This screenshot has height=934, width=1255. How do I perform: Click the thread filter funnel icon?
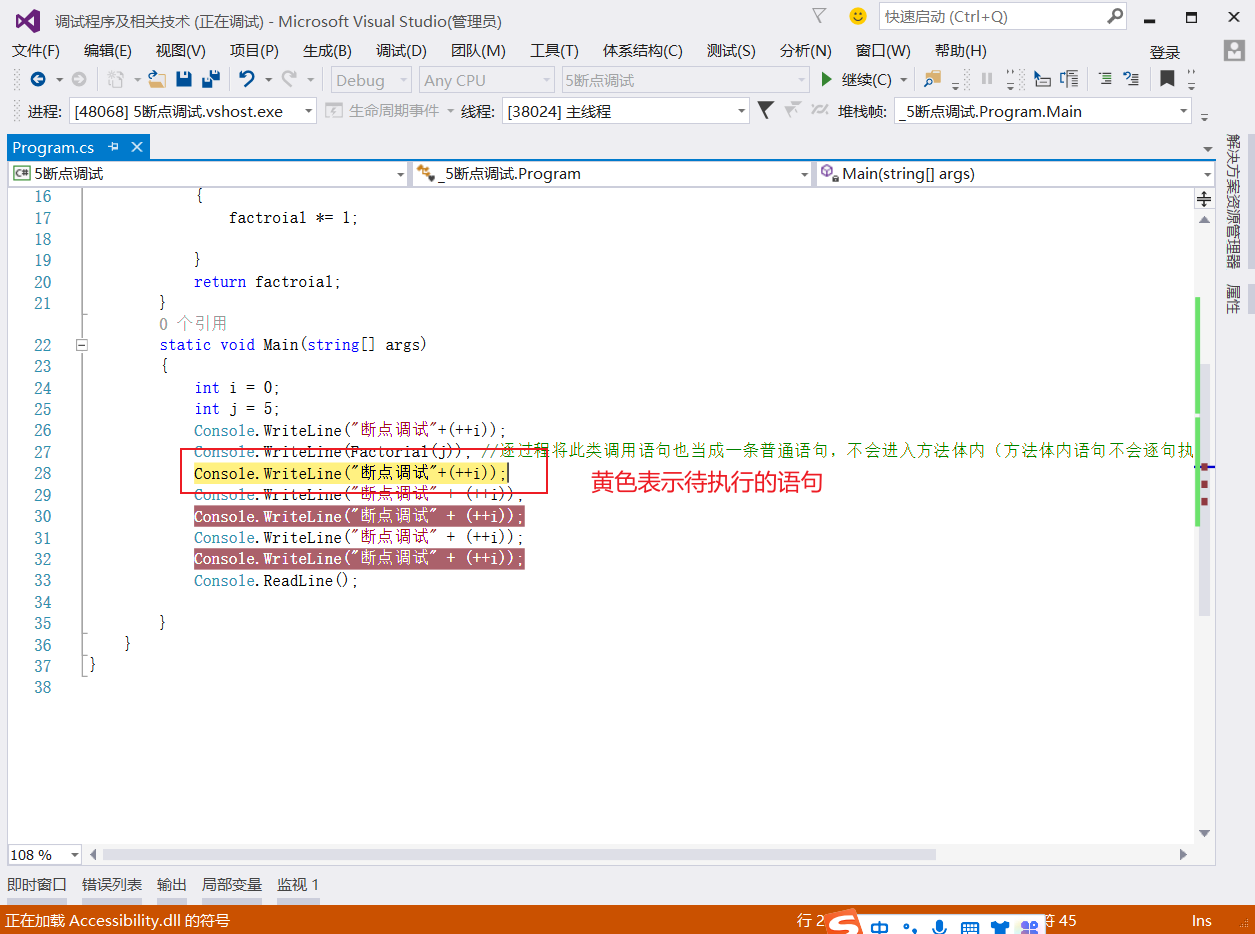tap(765, 110)
